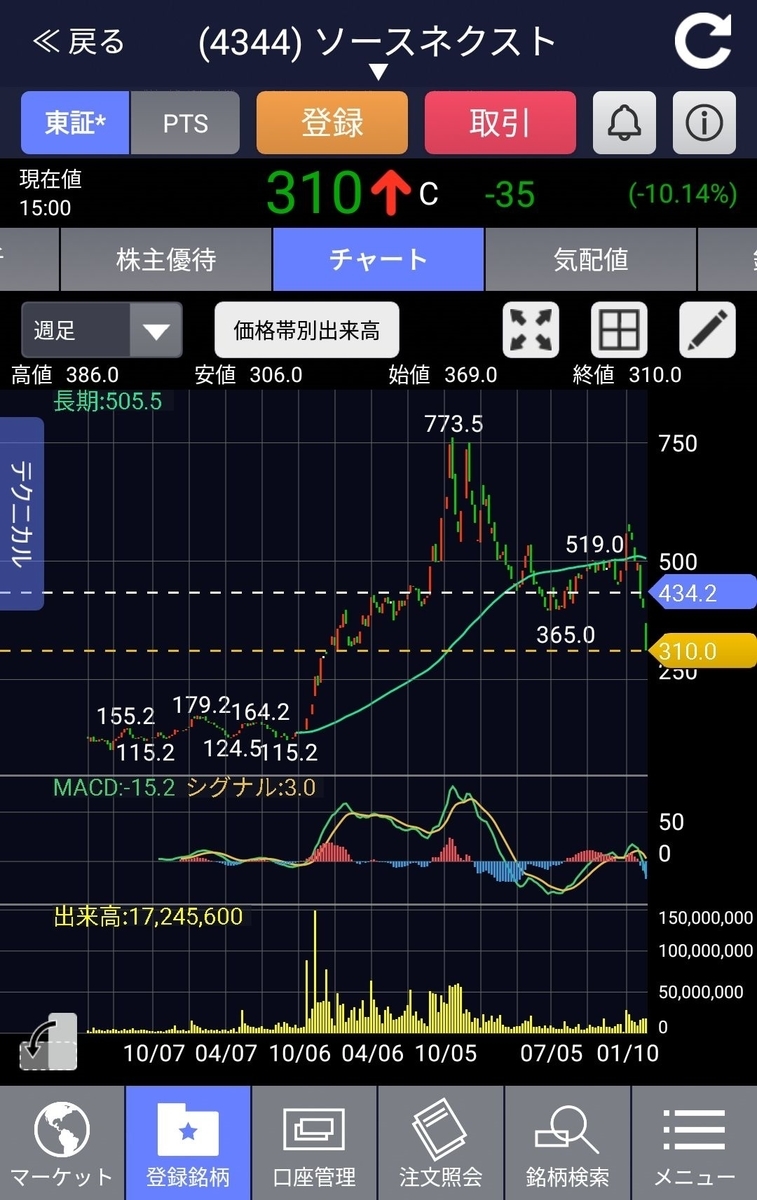Viewport: 757px width, 1200px height.
Task: Select チャート tab
Action: click(x=378, y=260)
